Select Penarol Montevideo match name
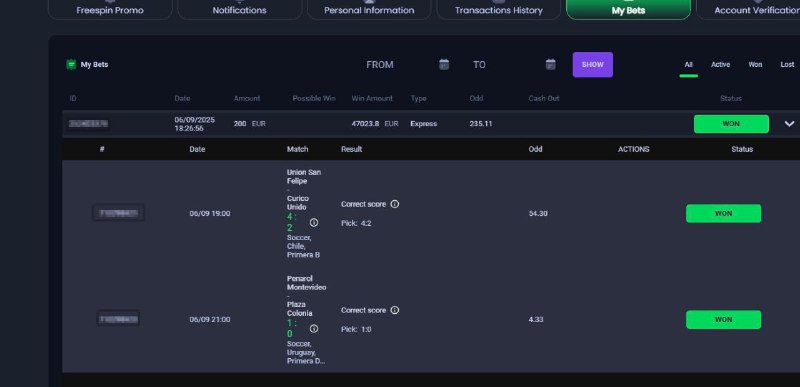 [306, 283]
